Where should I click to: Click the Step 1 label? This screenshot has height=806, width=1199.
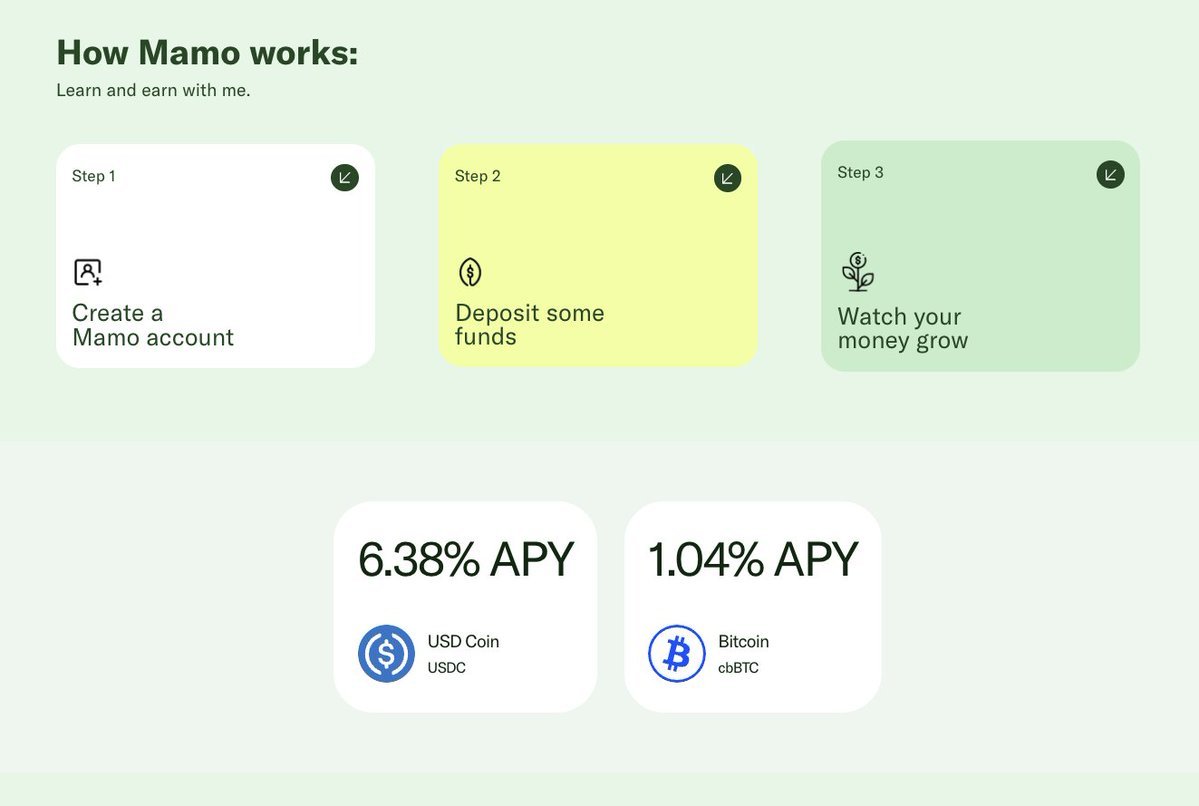94,176
